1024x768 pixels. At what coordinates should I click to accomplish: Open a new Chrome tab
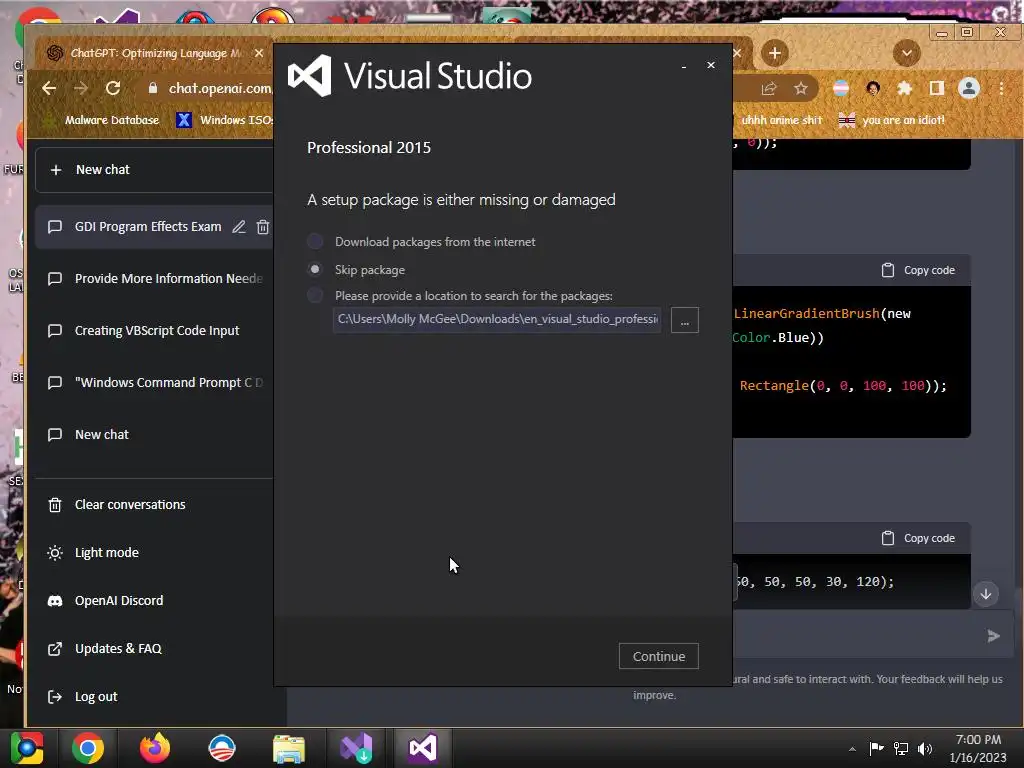775,53
